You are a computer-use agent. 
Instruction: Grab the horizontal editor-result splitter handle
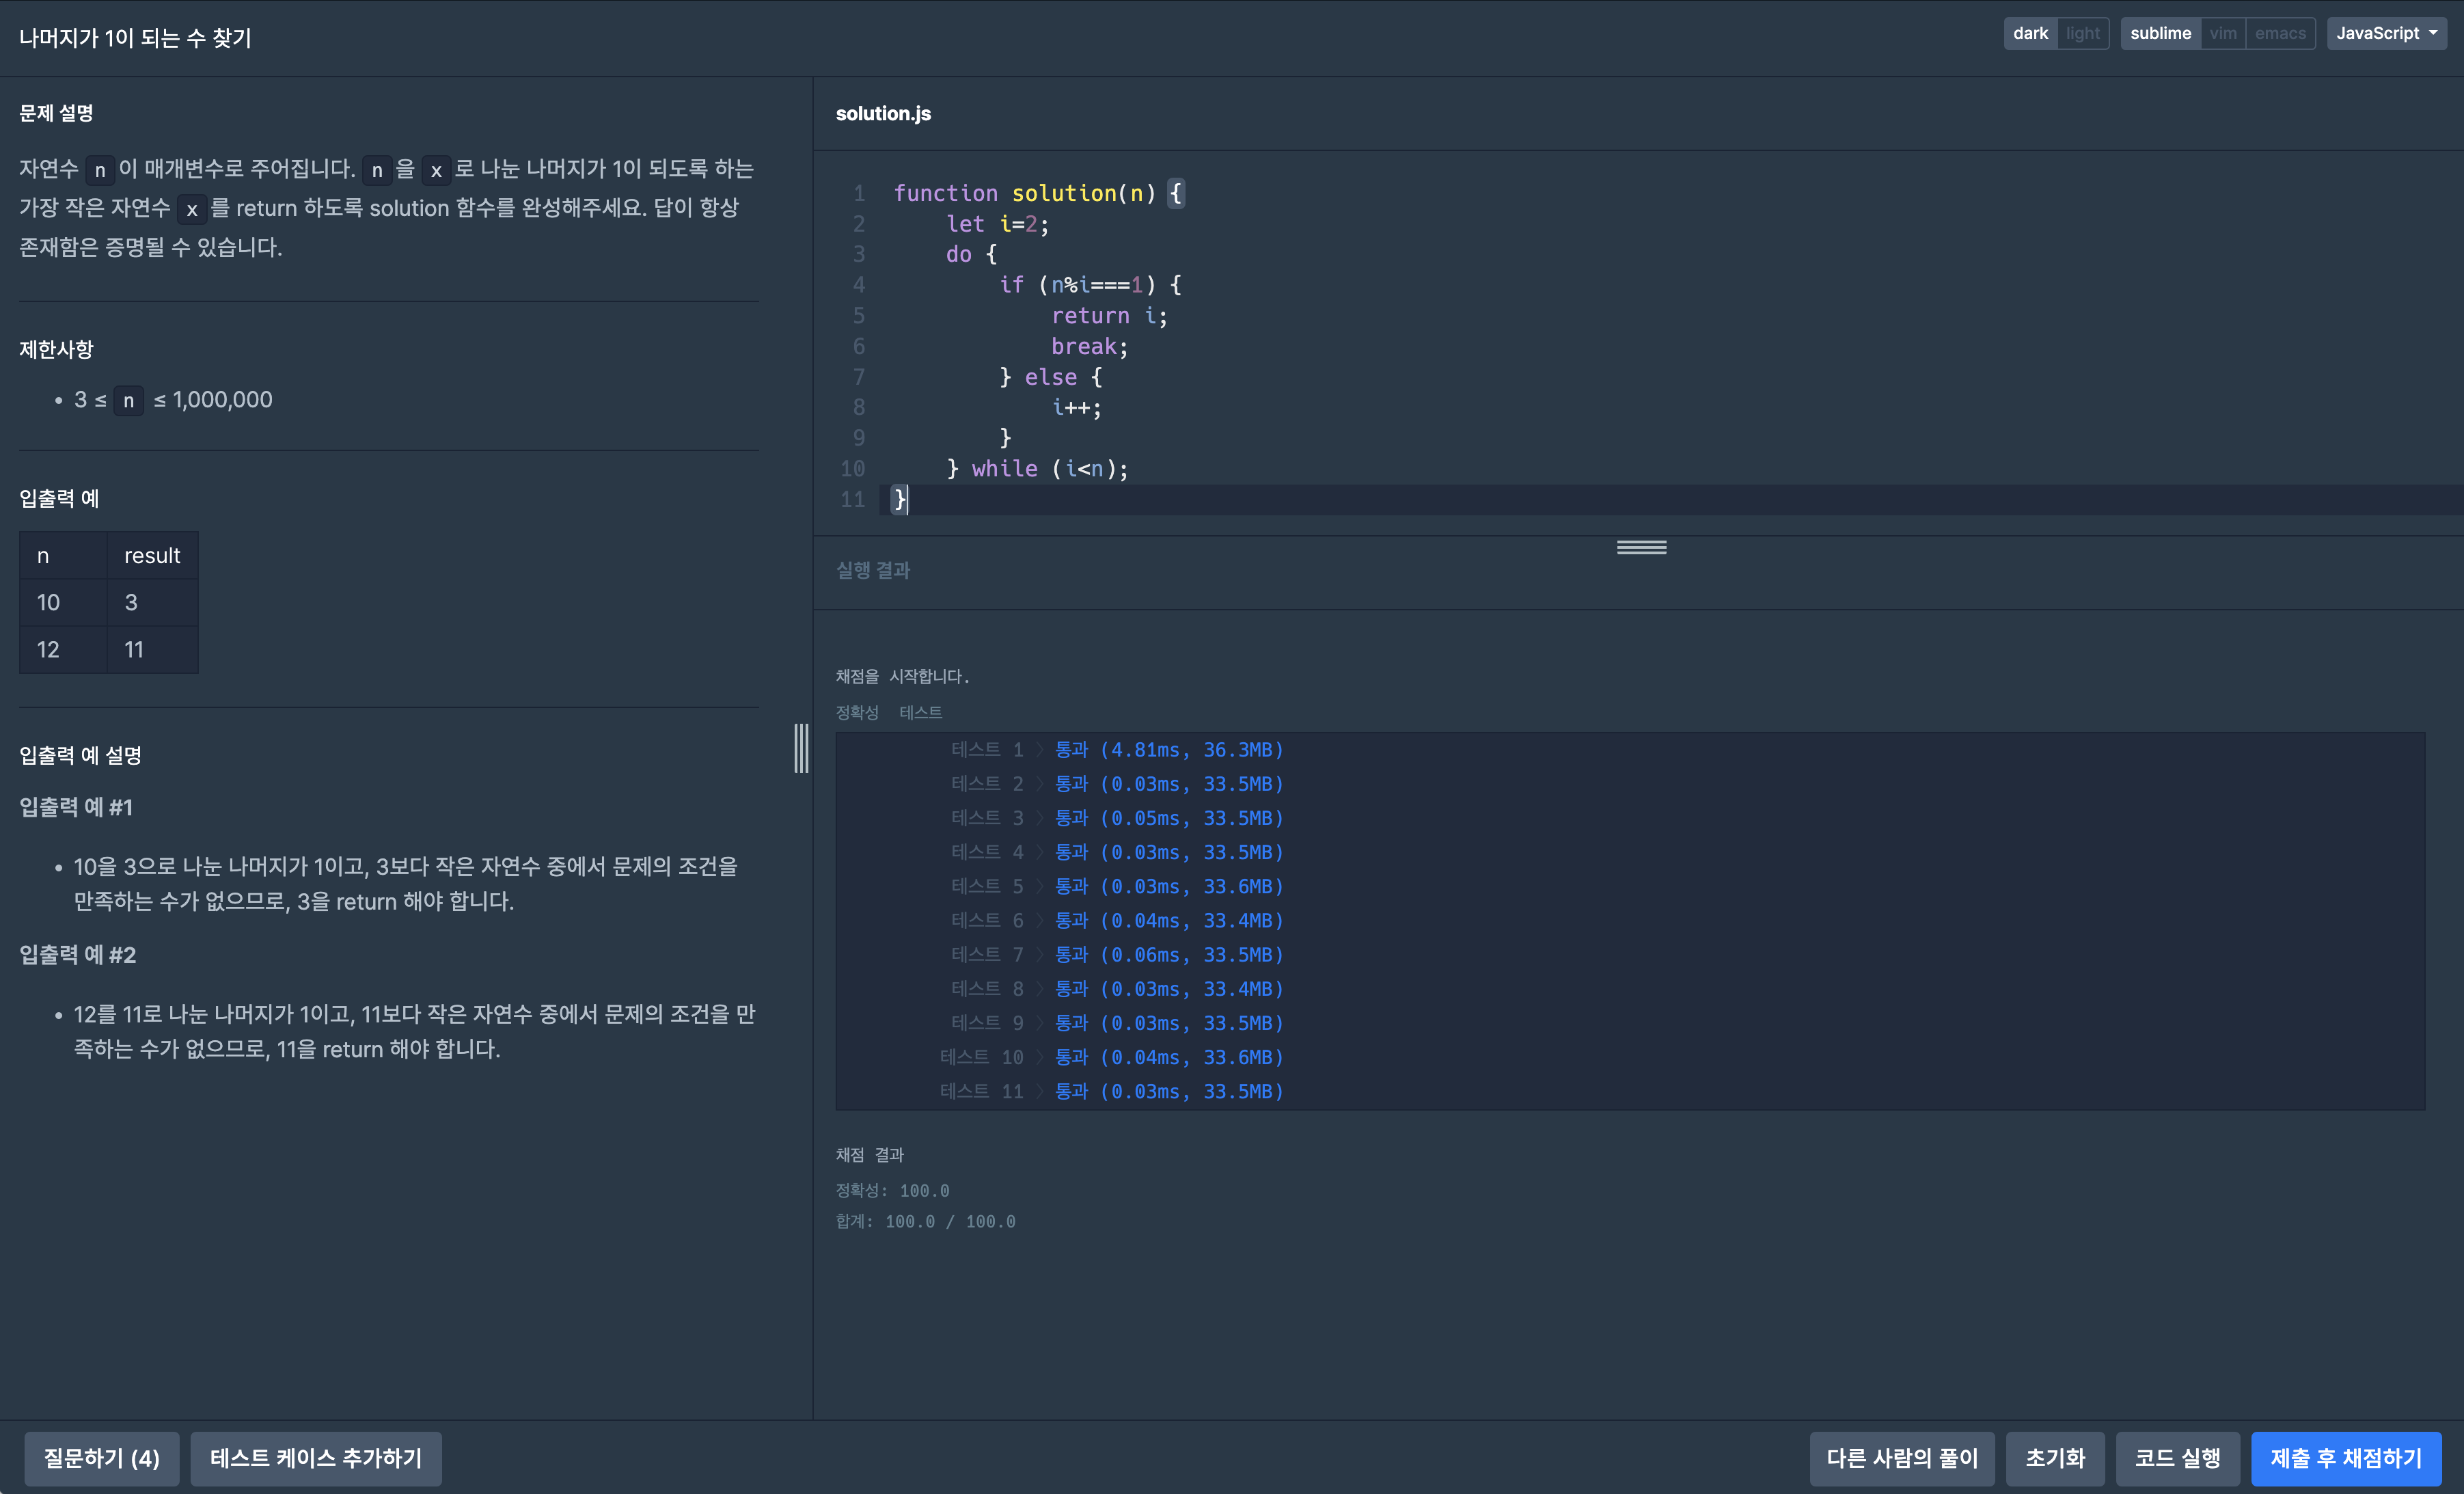tap(1641, 547)
